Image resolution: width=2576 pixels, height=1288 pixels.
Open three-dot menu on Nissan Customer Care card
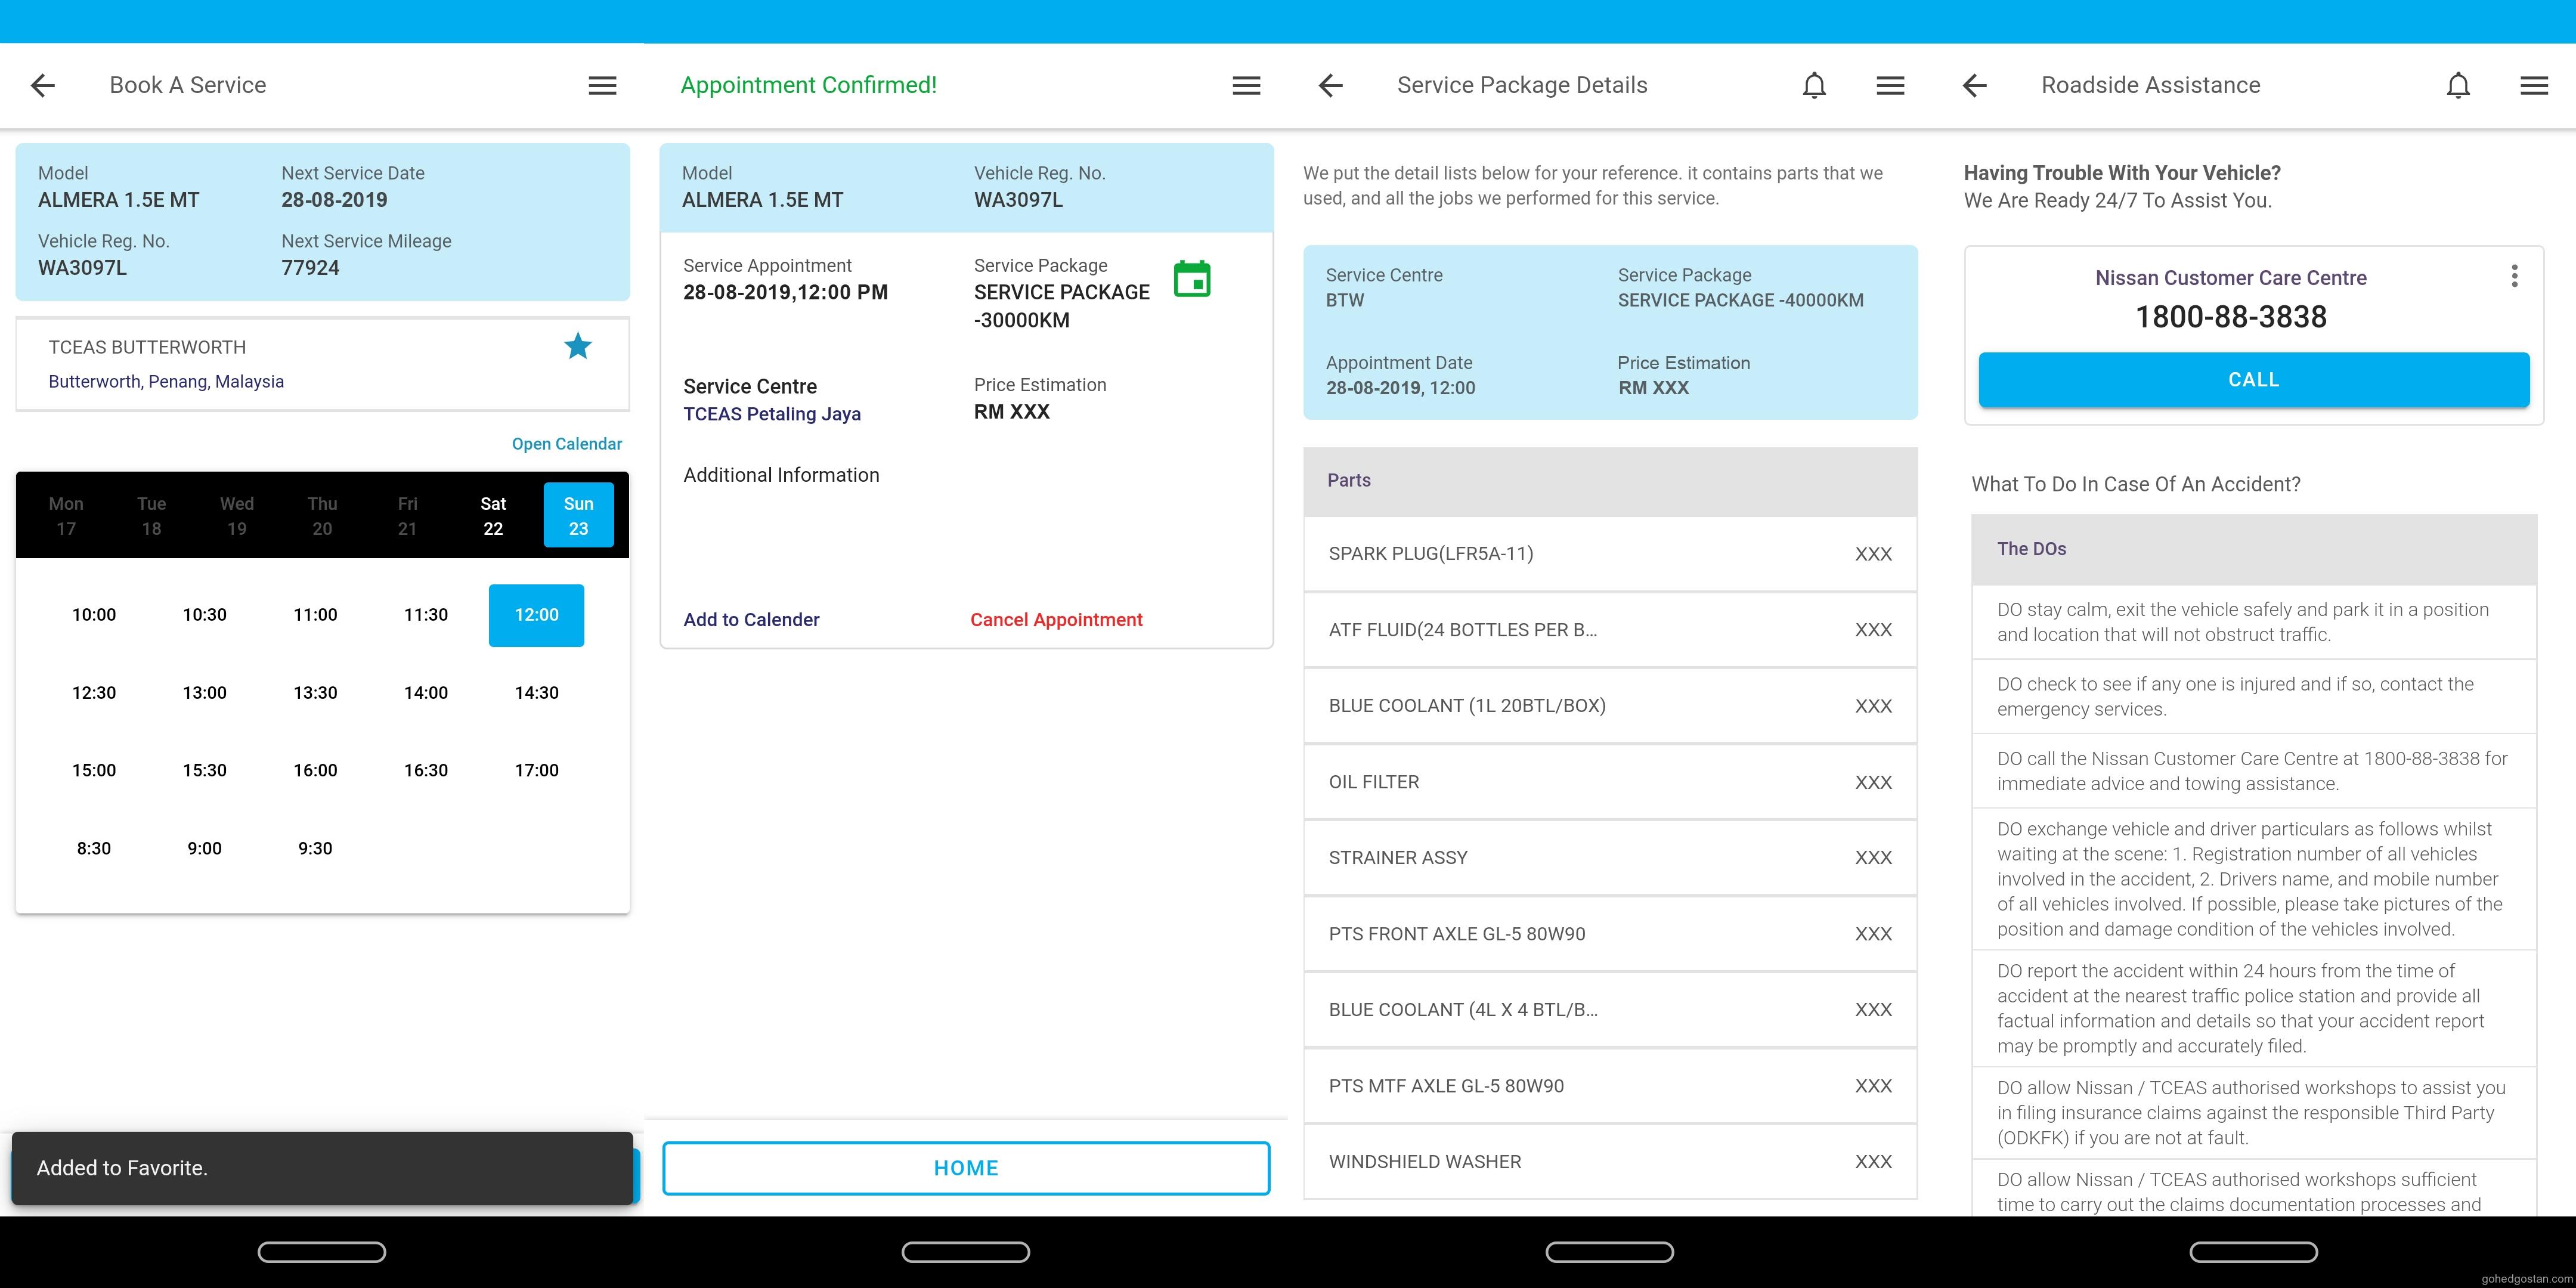coord(2514,276)
